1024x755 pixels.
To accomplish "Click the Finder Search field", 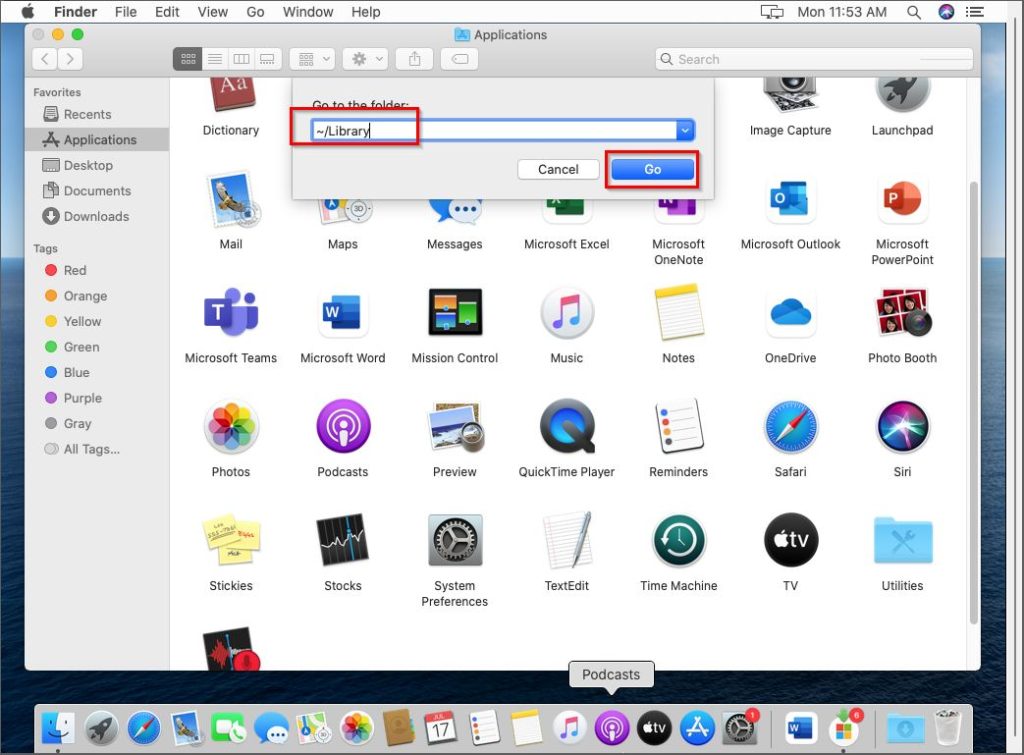I will (x=814, y=59).
